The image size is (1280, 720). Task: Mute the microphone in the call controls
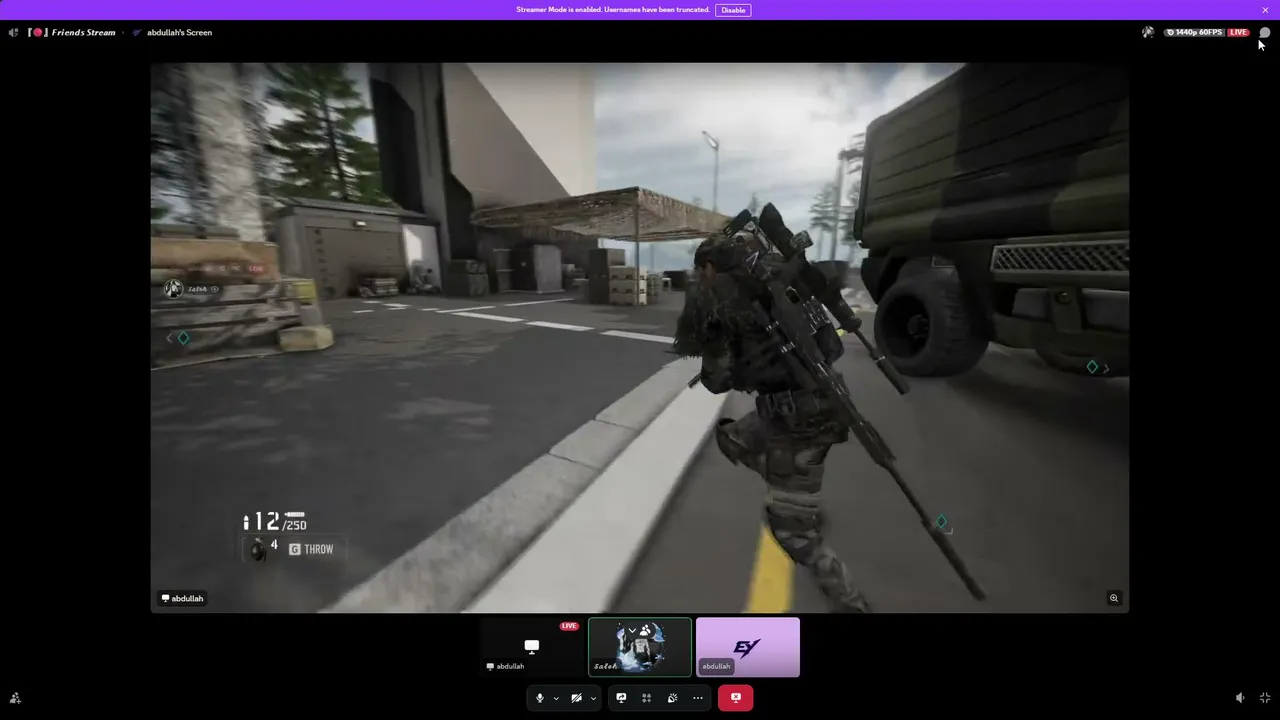point(540,698)
